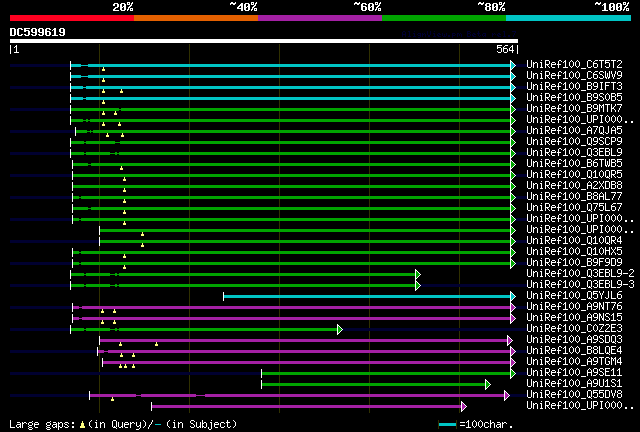Click the white query sequence bar
The width and height of the screenshot is (640, 432).
click(264, 41)
